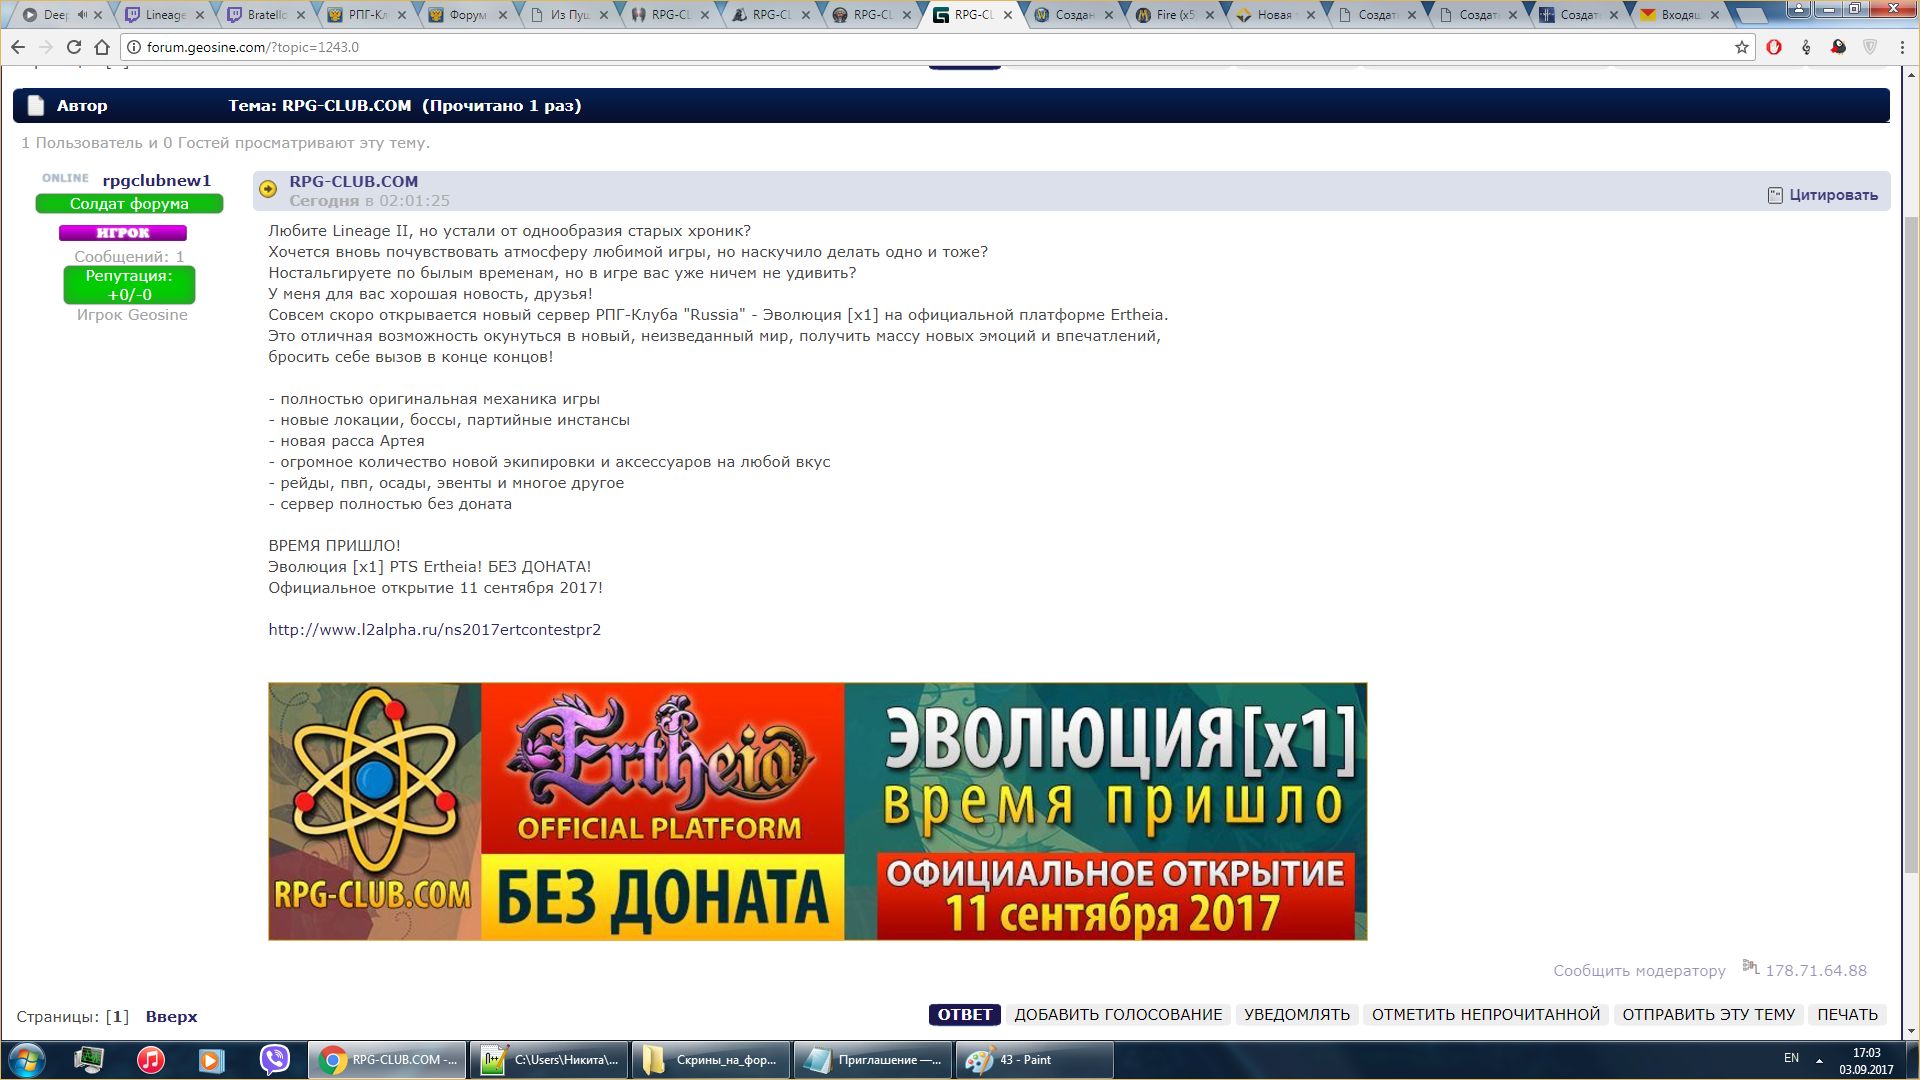Close the Lineage tab
Image resolution: width=1920 pixels, height=1080 pixels.
click(x=200, y=15)
